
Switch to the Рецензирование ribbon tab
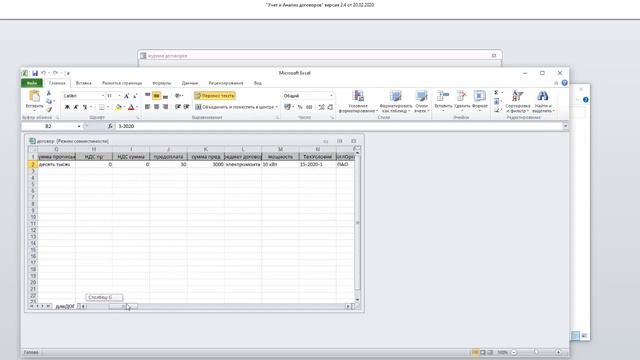[x=226, y=83]
